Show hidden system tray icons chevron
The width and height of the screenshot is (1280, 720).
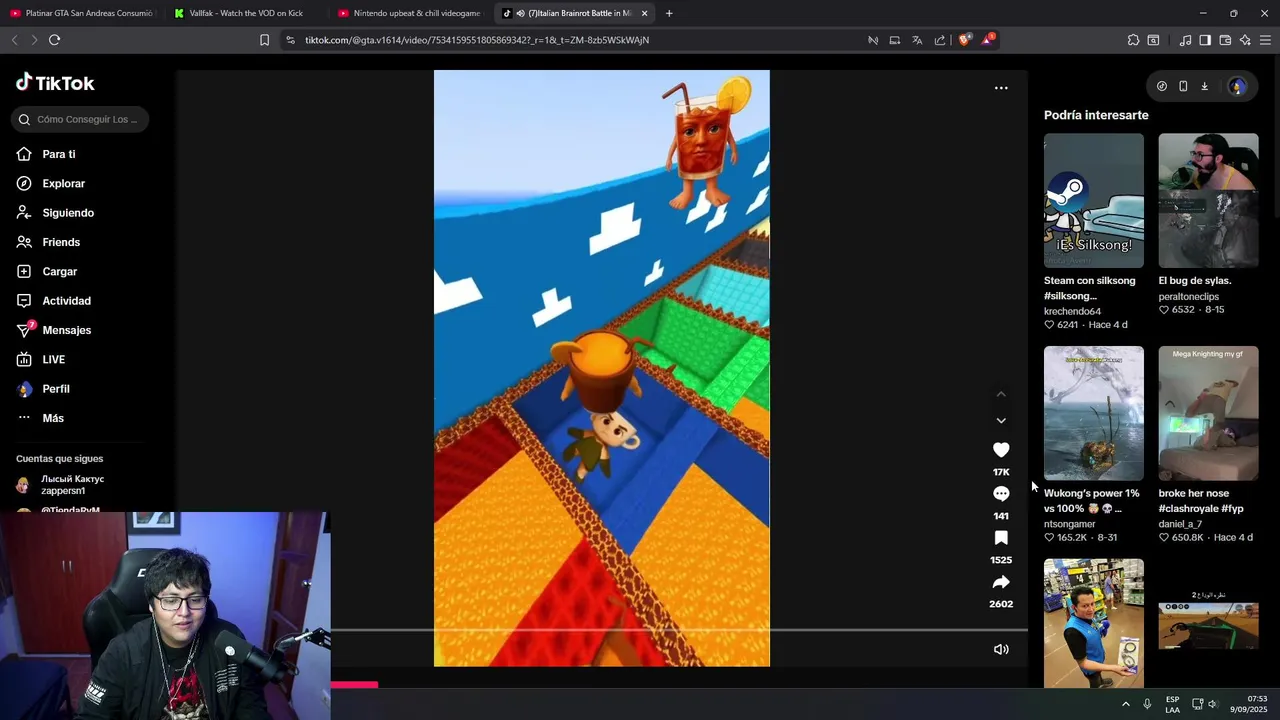tap(1125, 704)
